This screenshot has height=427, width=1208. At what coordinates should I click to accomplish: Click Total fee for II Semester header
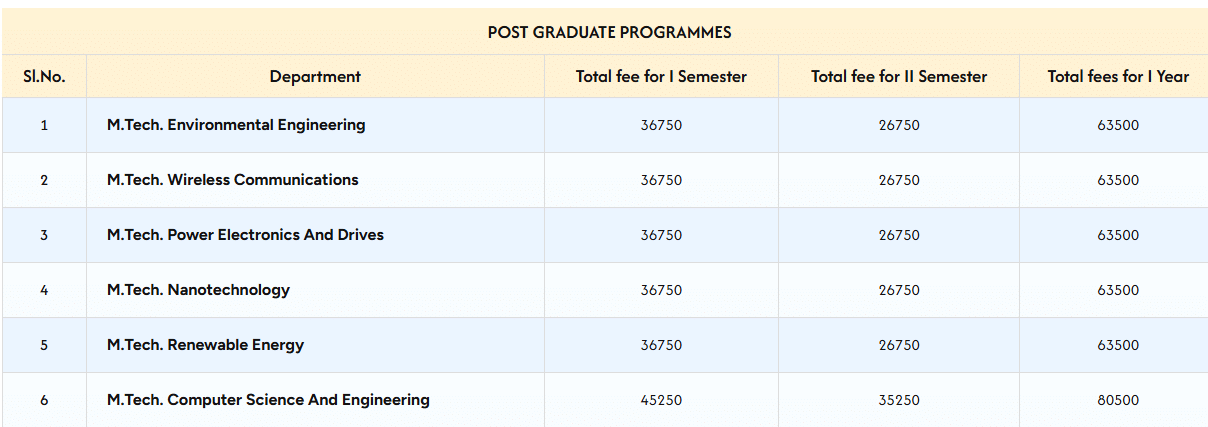point(899,76)
